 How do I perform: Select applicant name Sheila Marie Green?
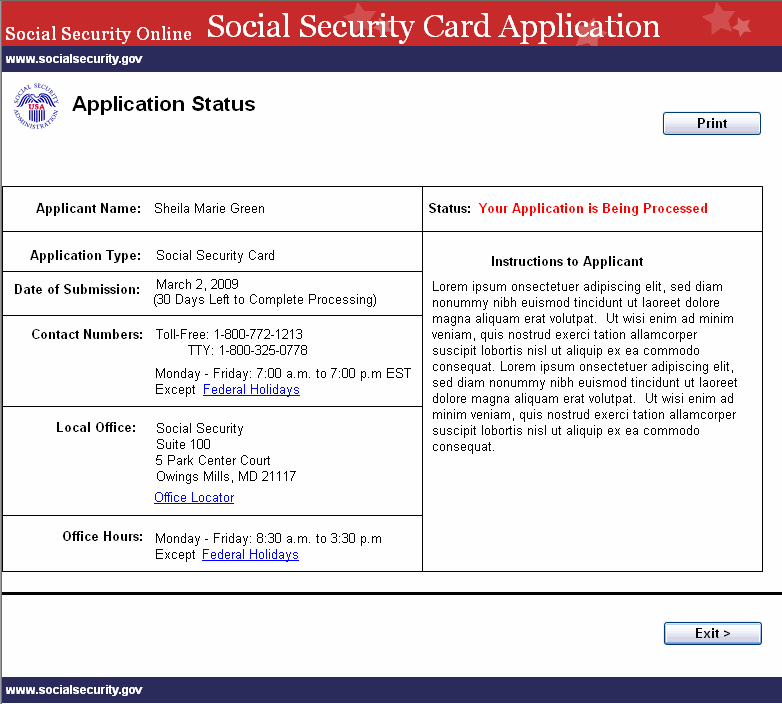tap(209, 208)
